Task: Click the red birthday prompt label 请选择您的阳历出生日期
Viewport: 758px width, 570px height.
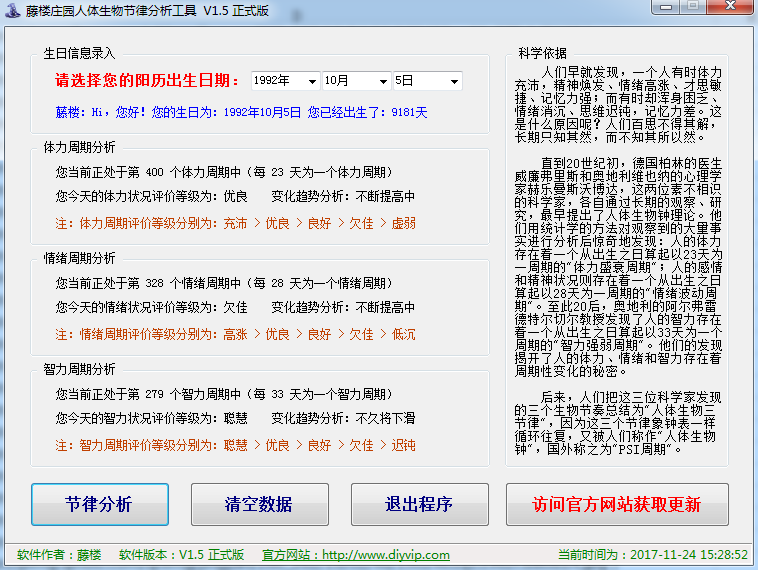Action: (147, 80)
